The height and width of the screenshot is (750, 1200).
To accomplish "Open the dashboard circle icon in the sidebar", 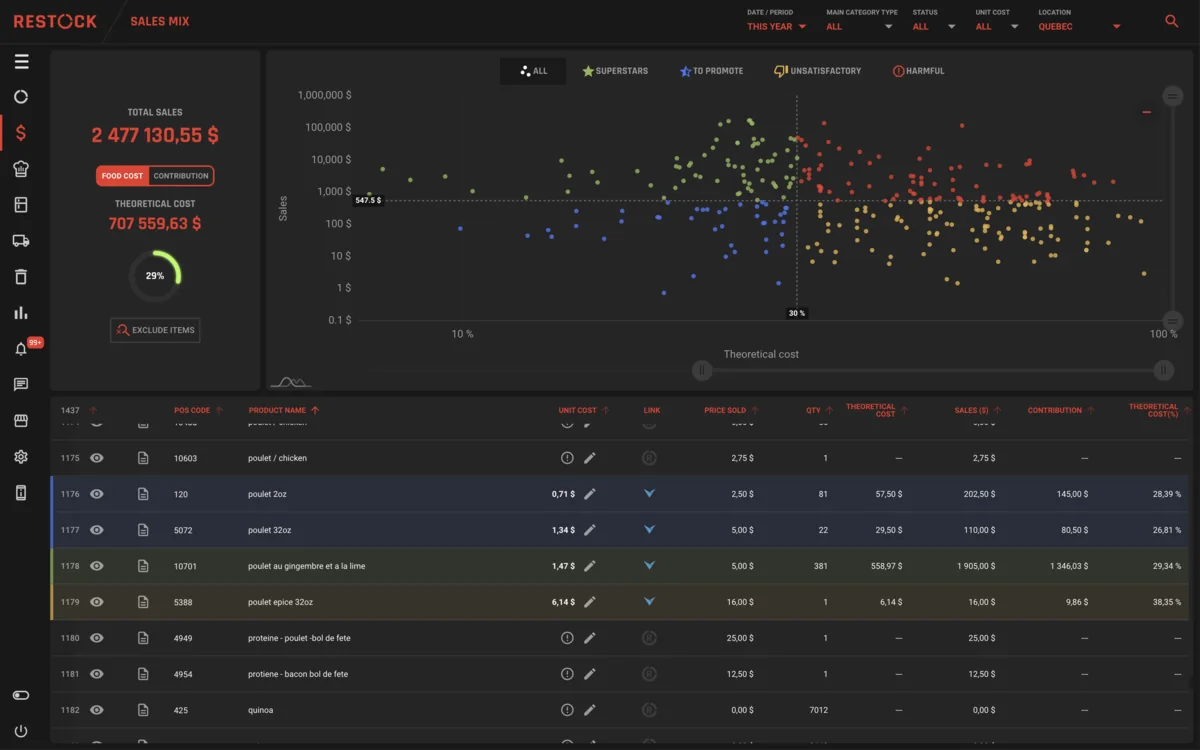I will coord(21,97).
